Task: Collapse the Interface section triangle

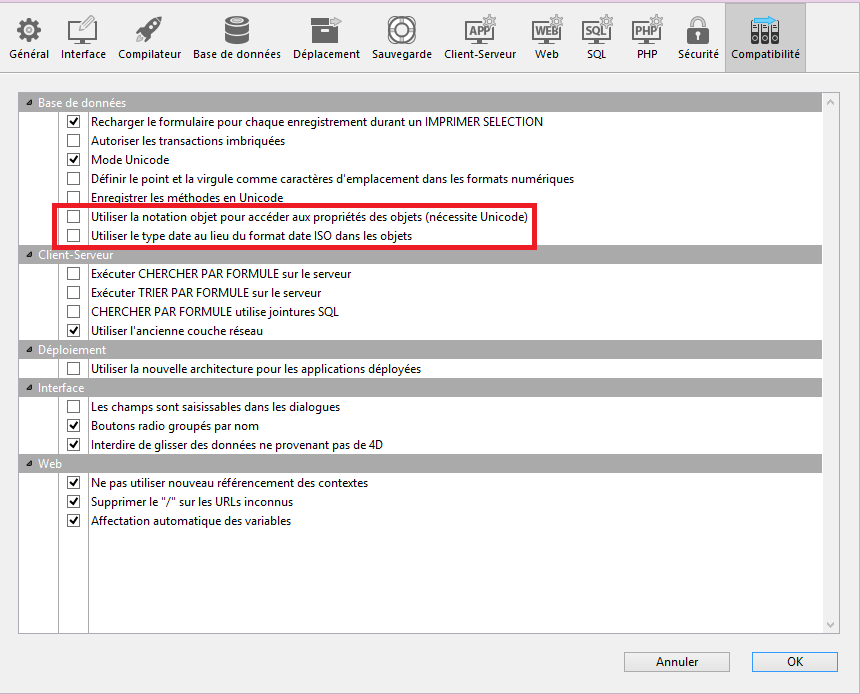Action: (x=30, y=388)
